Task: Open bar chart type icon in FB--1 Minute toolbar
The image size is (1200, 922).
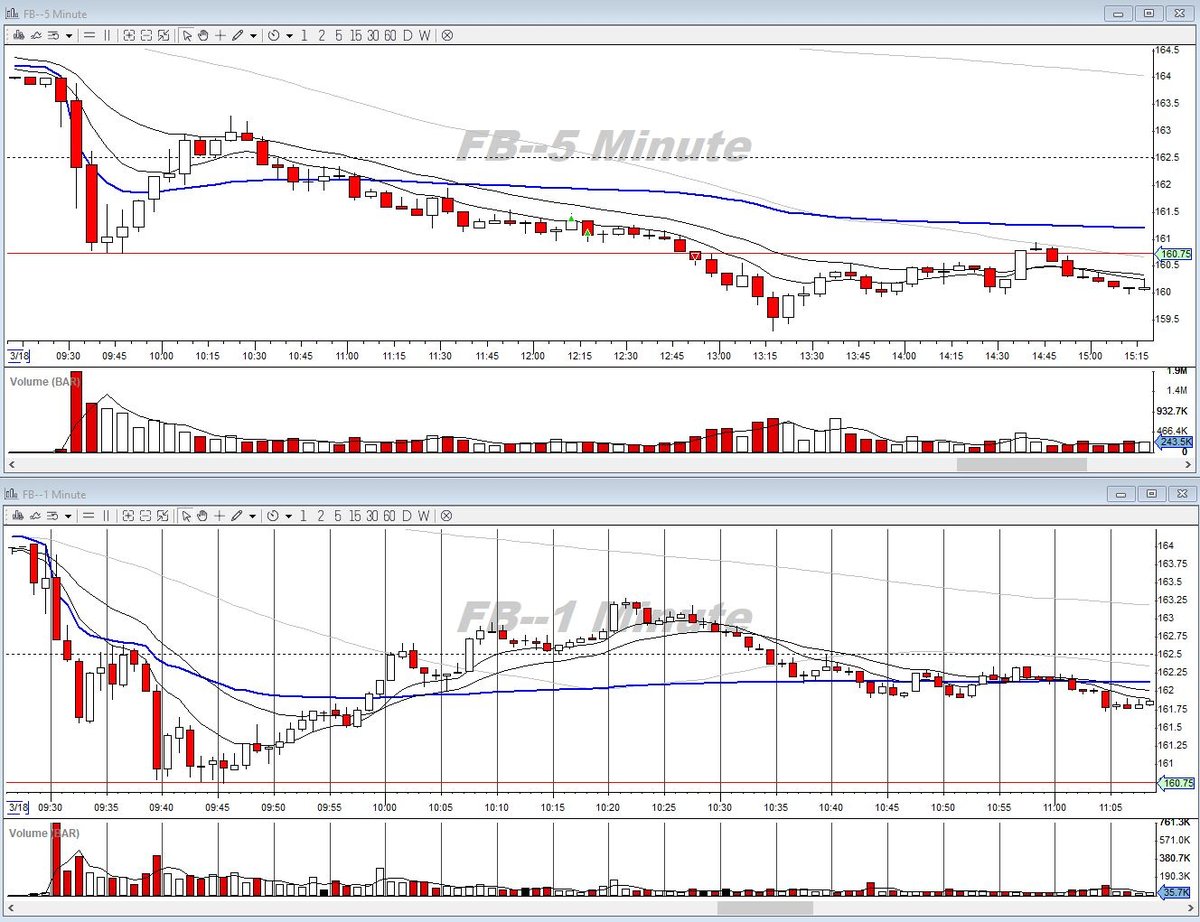Action: [x=18, y=516]
